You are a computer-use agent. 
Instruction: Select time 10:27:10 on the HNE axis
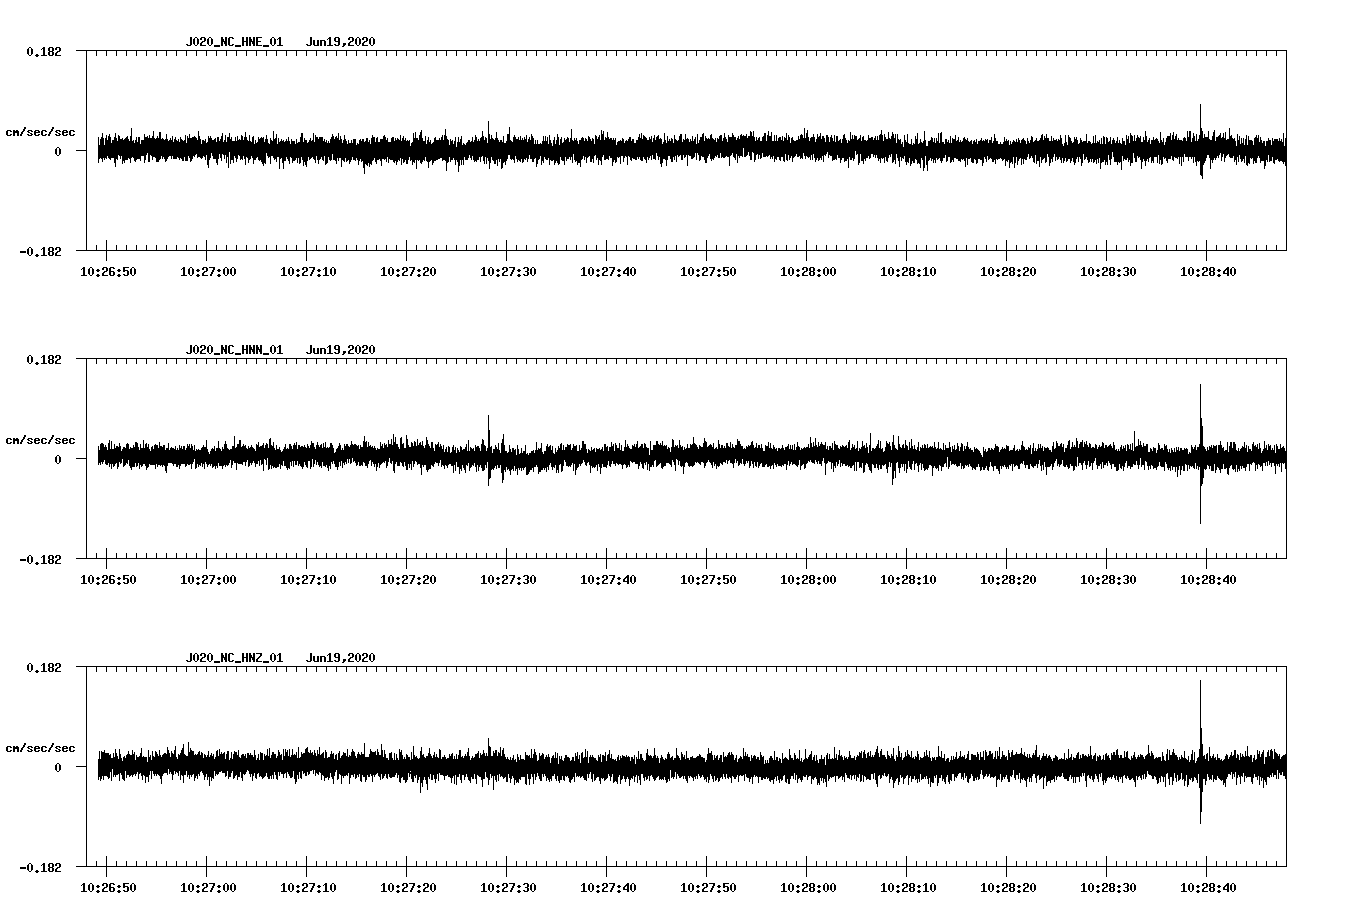[308, 272]
